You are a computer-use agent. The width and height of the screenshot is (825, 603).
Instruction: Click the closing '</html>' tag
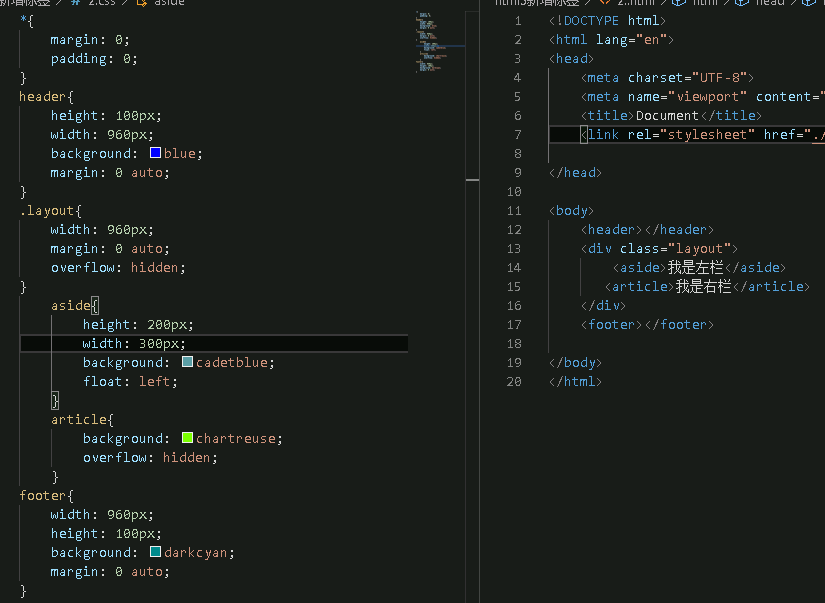coord(576,381)
